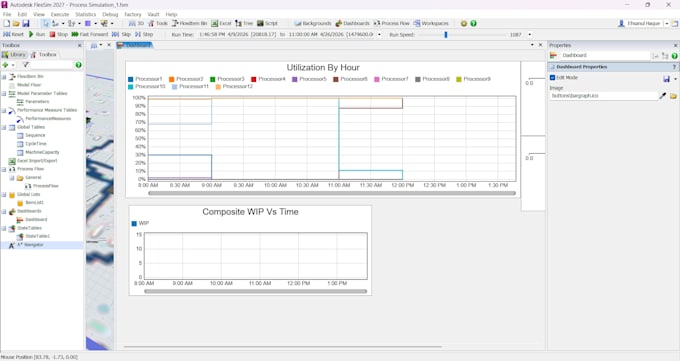Screen dimensions: 680x361
Task: Open the Flowitem Bin tool
Action: point(190,23)
